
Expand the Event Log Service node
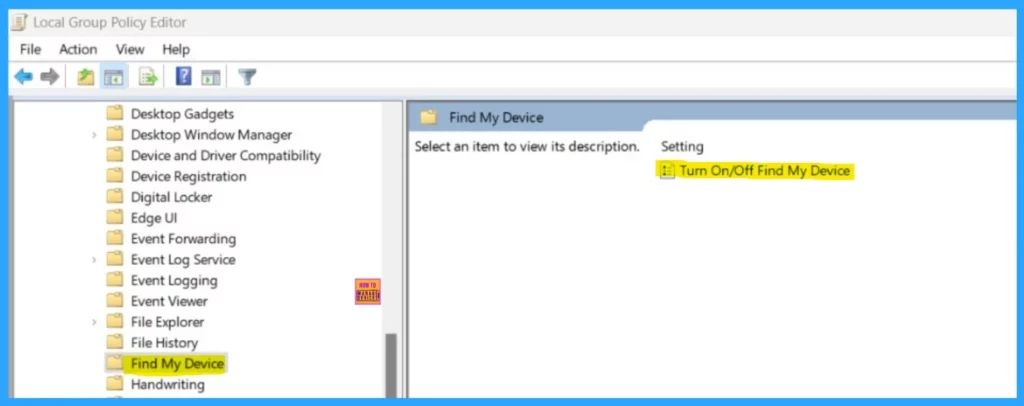coord(94,260)
